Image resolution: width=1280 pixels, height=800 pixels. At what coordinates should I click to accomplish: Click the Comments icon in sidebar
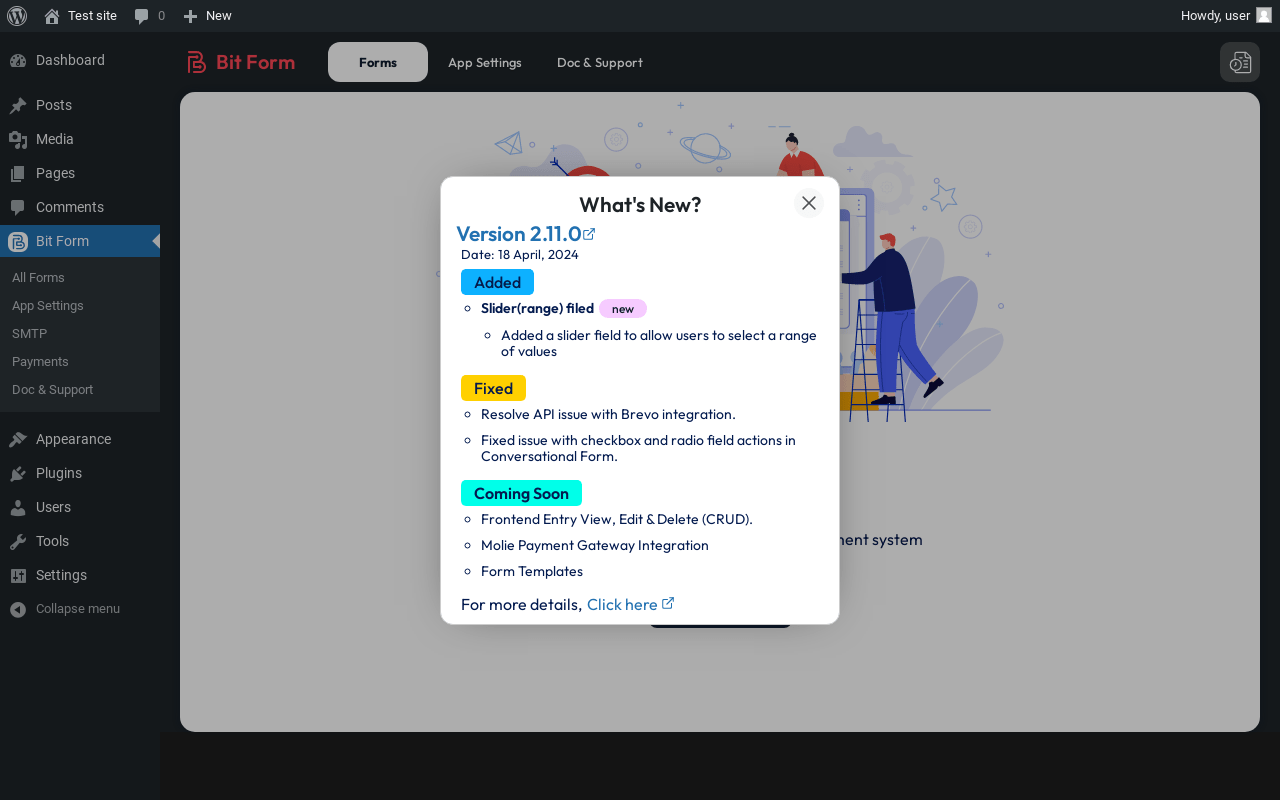point(18,207)
